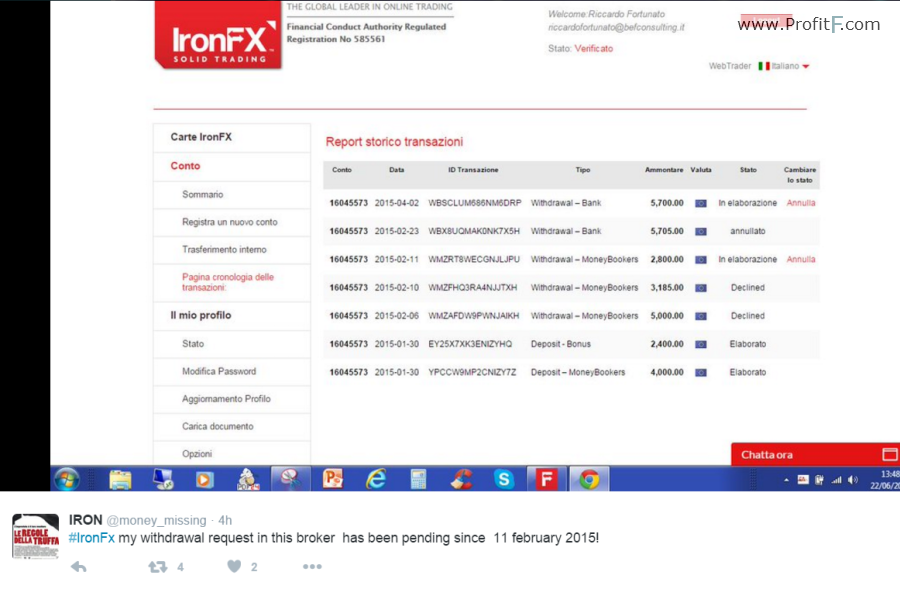This screenshot has height=589, width=900.
Task: Click Annulla for the 2015-04-02 withdrawal
Action: click(801, 203)
